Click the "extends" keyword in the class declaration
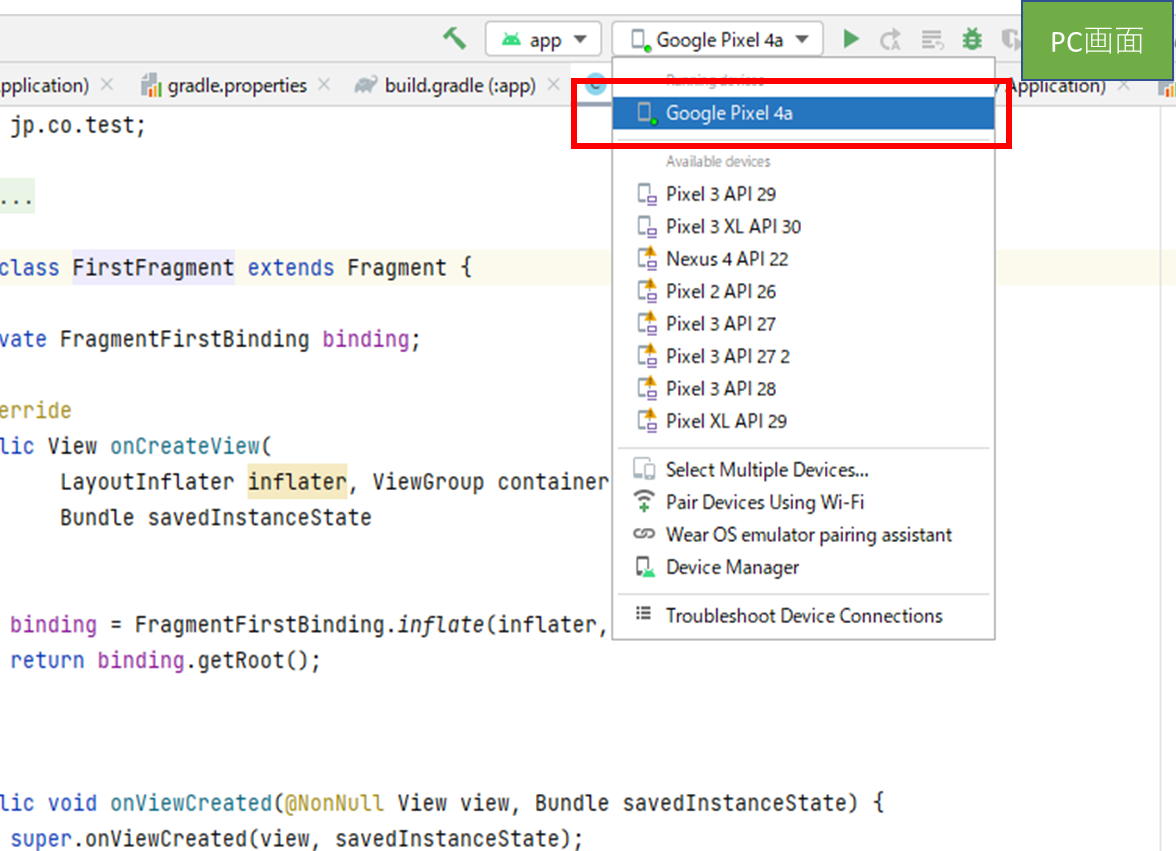Screen dimensions: 1176x851 pyautogui.click(x=290, y=268)
